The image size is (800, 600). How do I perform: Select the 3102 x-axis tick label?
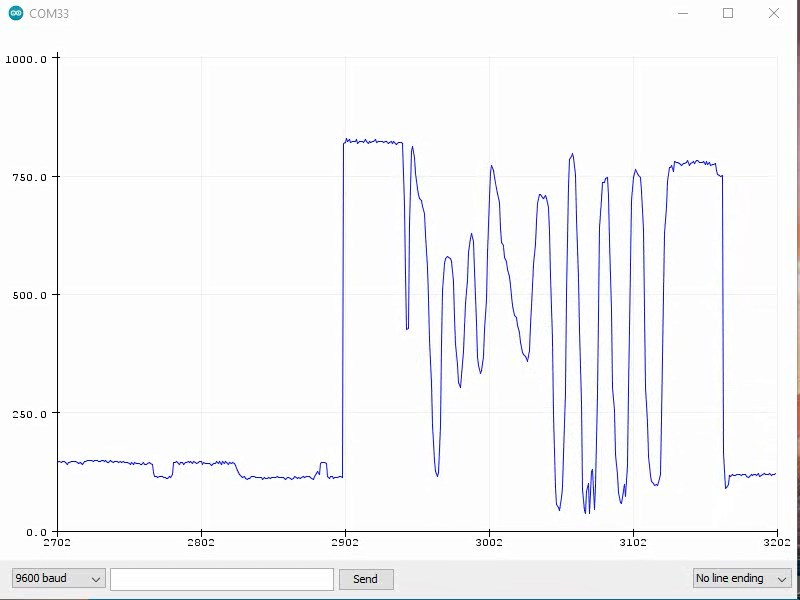633,543
